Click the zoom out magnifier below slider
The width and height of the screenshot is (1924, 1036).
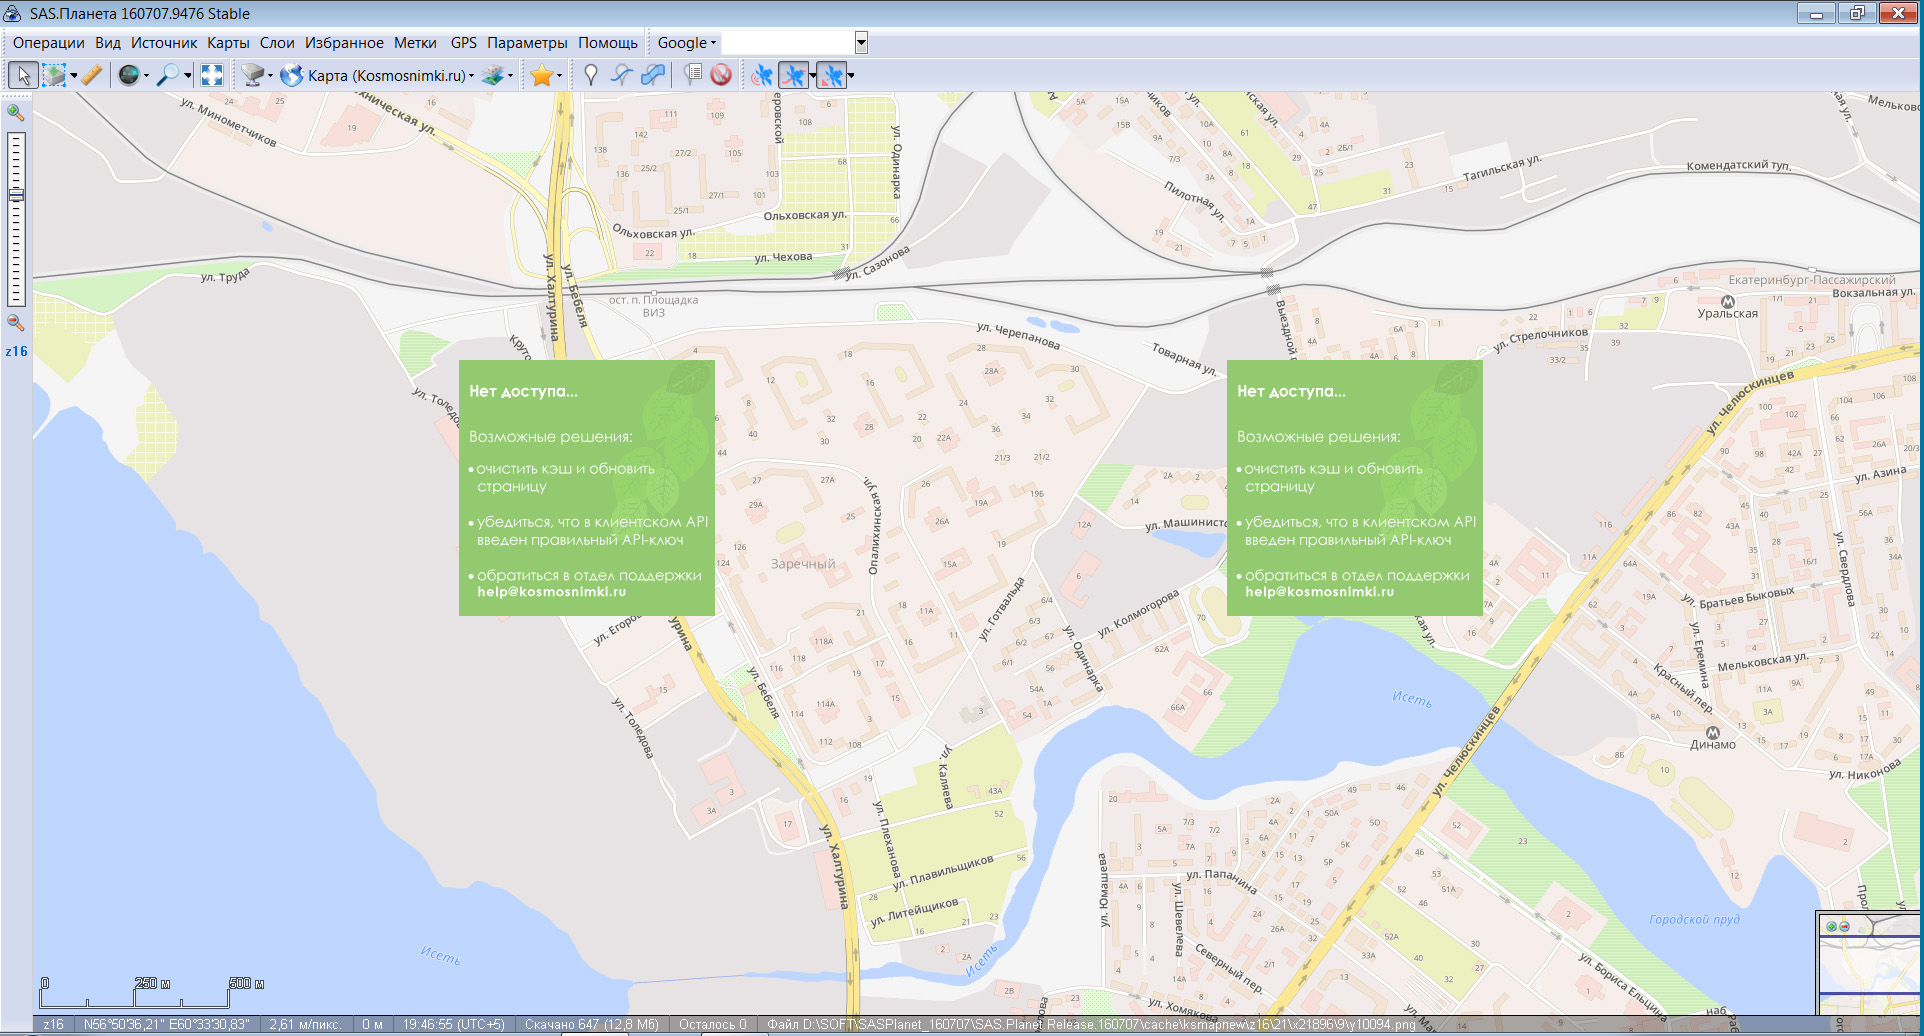click(16, 322)
